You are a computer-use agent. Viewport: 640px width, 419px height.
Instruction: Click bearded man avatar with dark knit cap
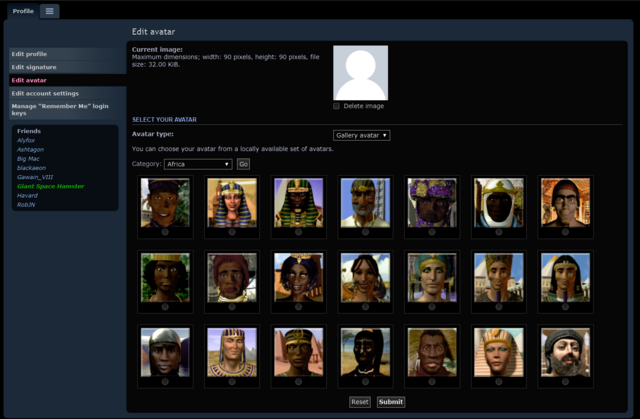click(x=565, y=352)
